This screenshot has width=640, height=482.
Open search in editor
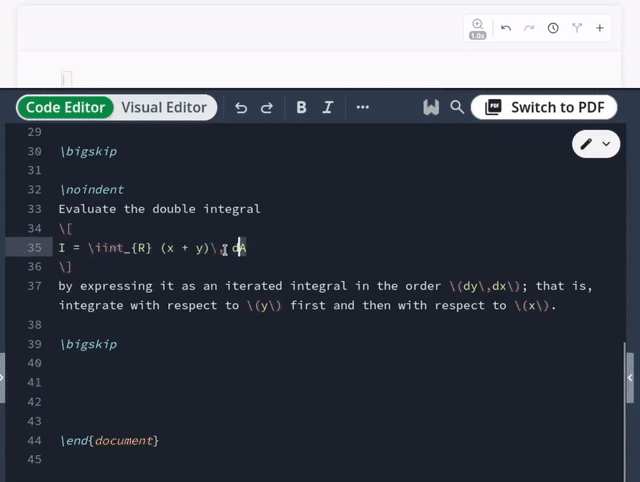tap(457, 107)
